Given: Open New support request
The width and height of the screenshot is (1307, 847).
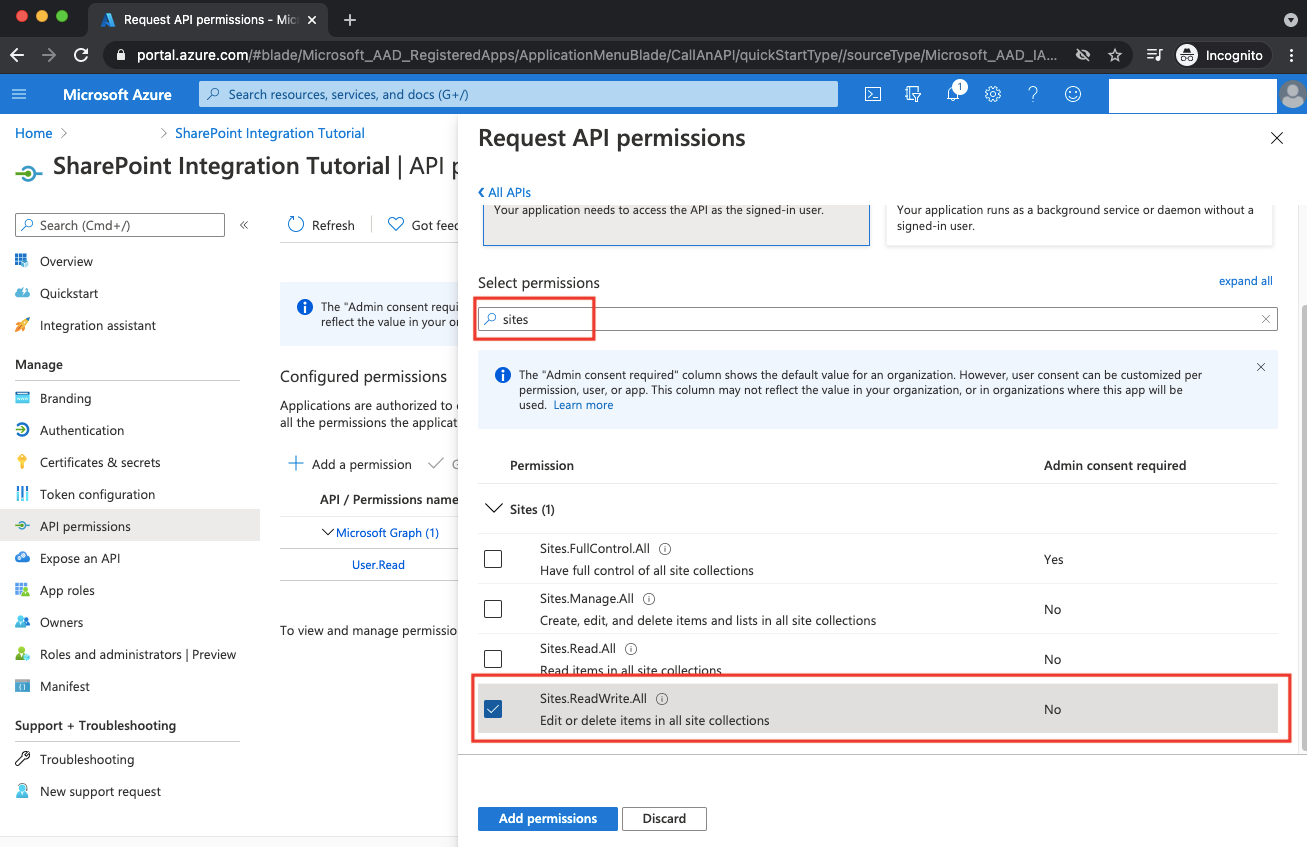Looking at the screenshot, I should pyautogui.click(x=100, y=791).
